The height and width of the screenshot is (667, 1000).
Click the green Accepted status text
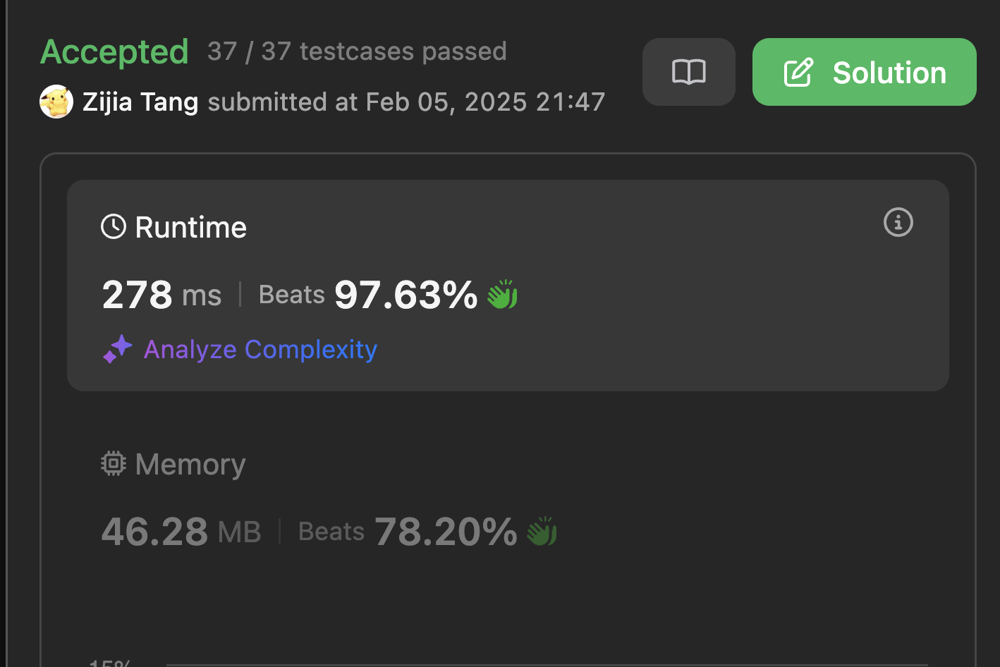point(114,52)
